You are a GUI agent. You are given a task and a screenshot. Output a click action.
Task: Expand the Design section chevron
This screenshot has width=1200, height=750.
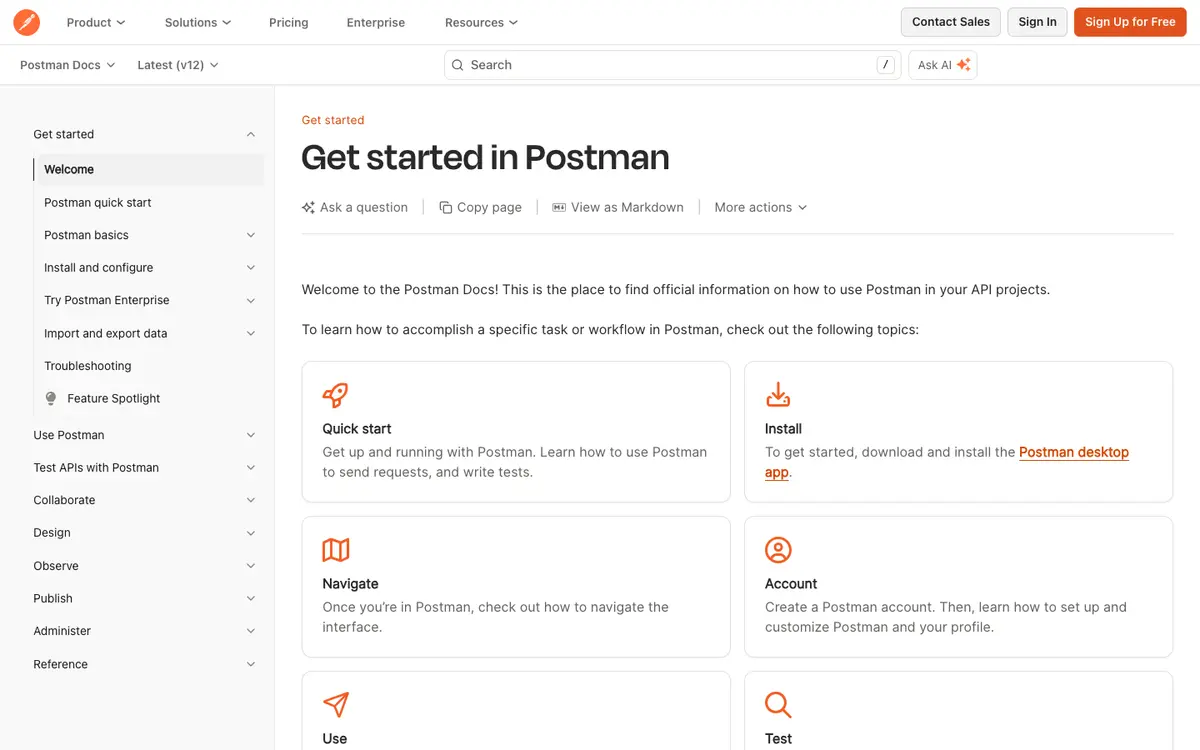point(251,533)
